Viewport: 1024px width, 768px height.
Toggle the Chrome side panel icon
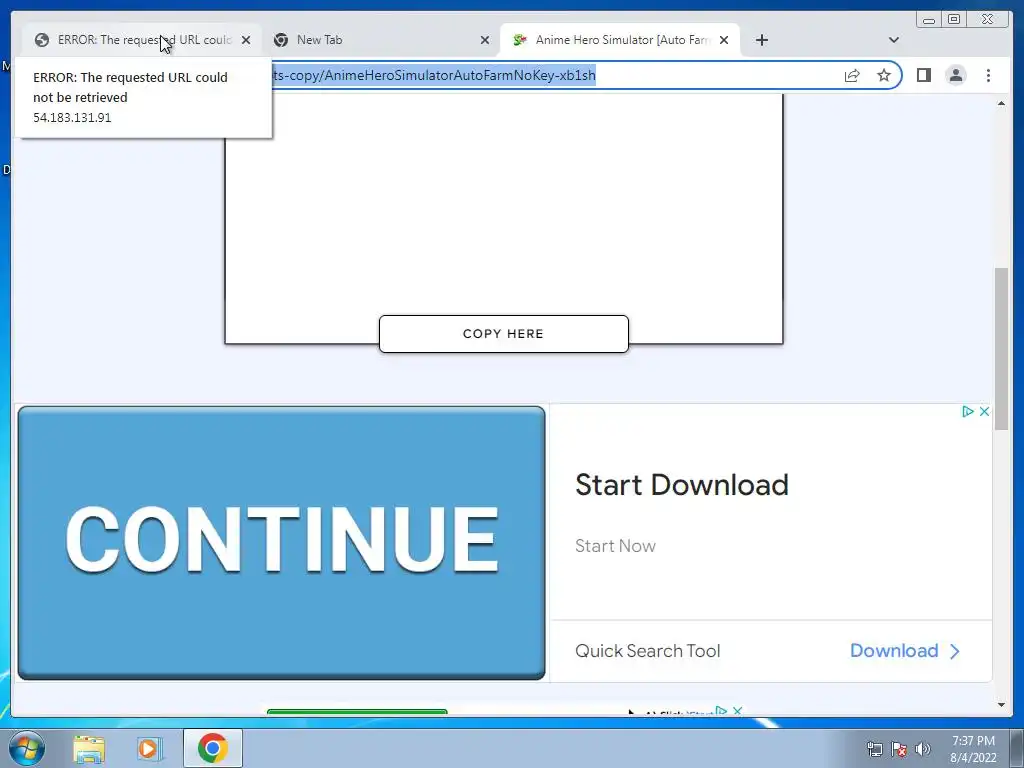(923, 75)
